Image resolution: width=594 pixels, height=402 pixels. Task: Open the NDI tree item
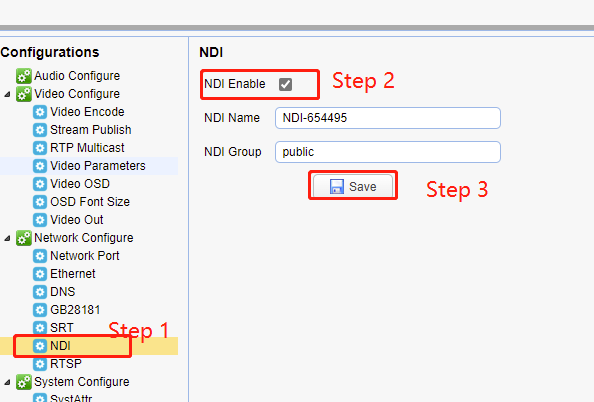coord(60,346)
